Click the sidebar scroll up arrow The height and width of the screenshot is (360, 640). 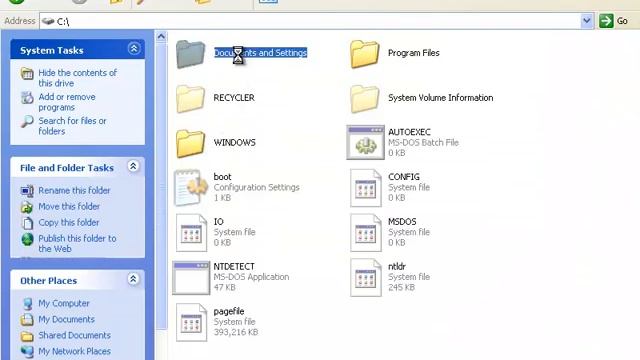click(161, 37)
